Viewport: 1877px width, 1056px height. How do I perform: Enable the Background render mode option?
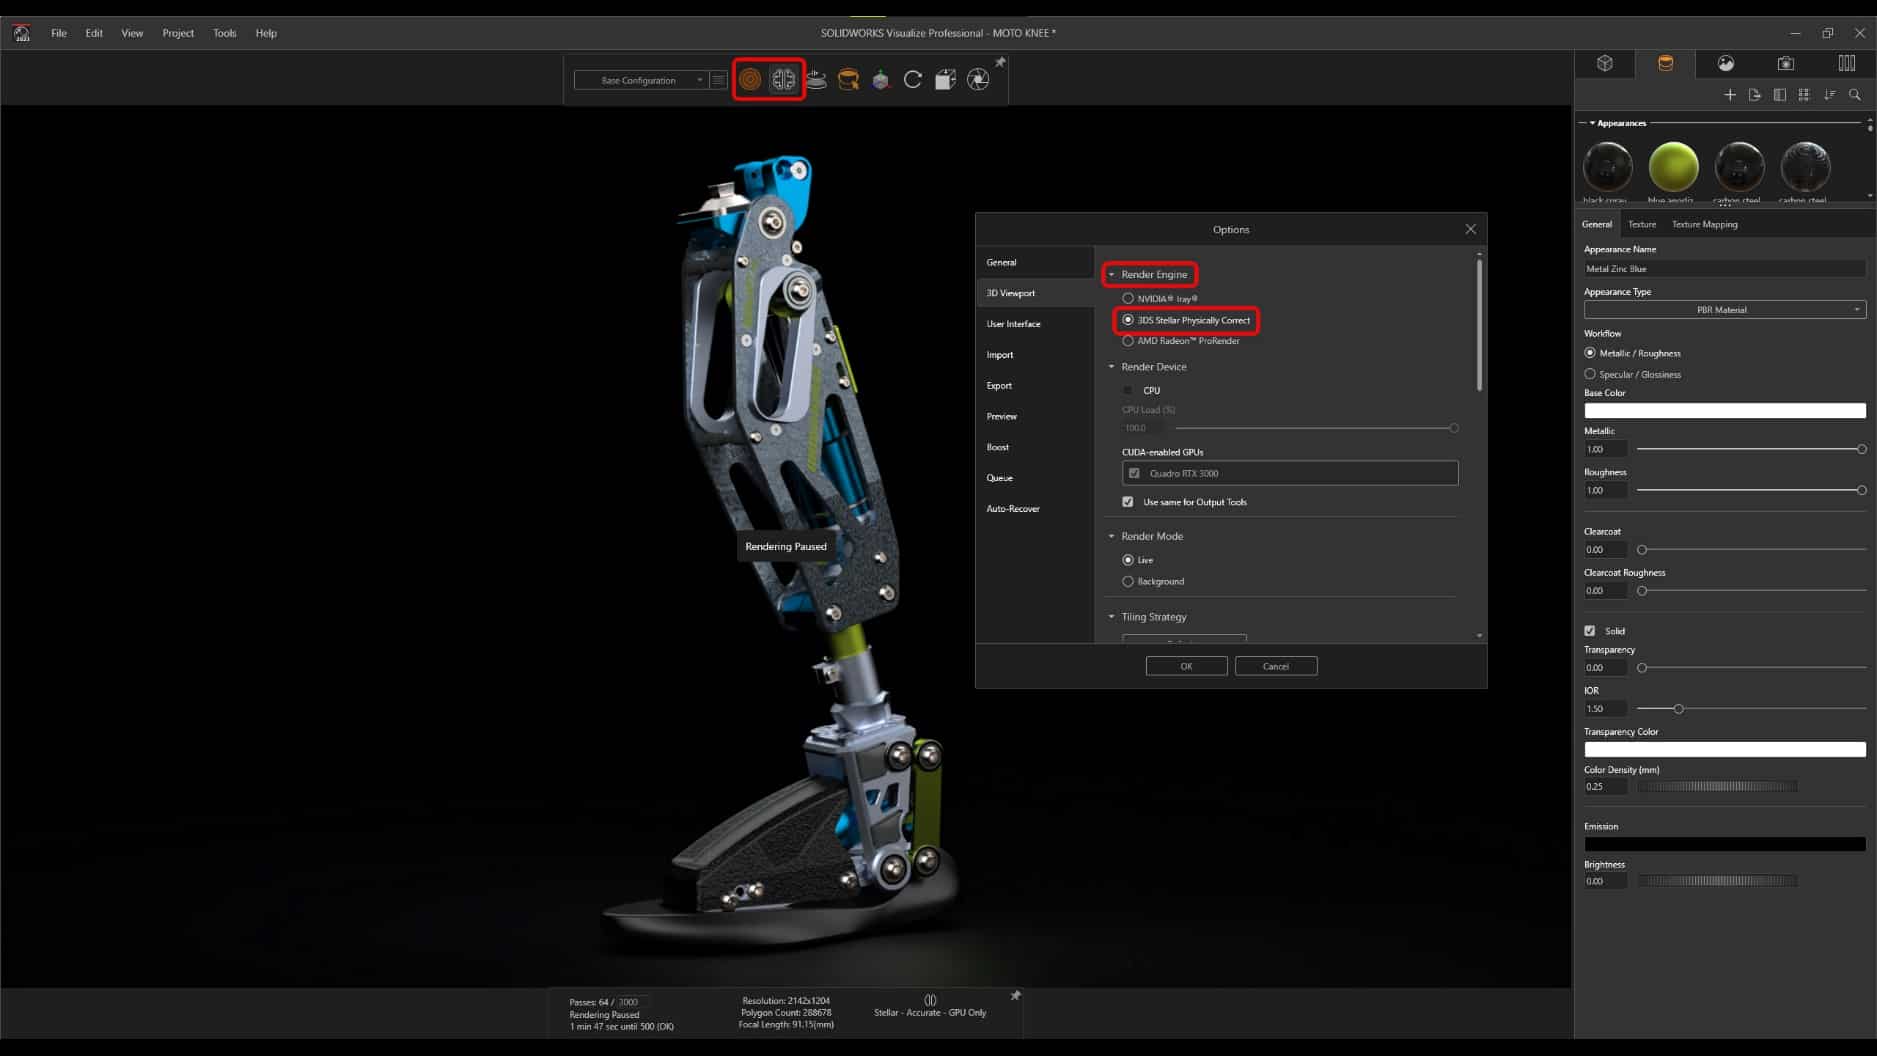[x=1129, y=581]
